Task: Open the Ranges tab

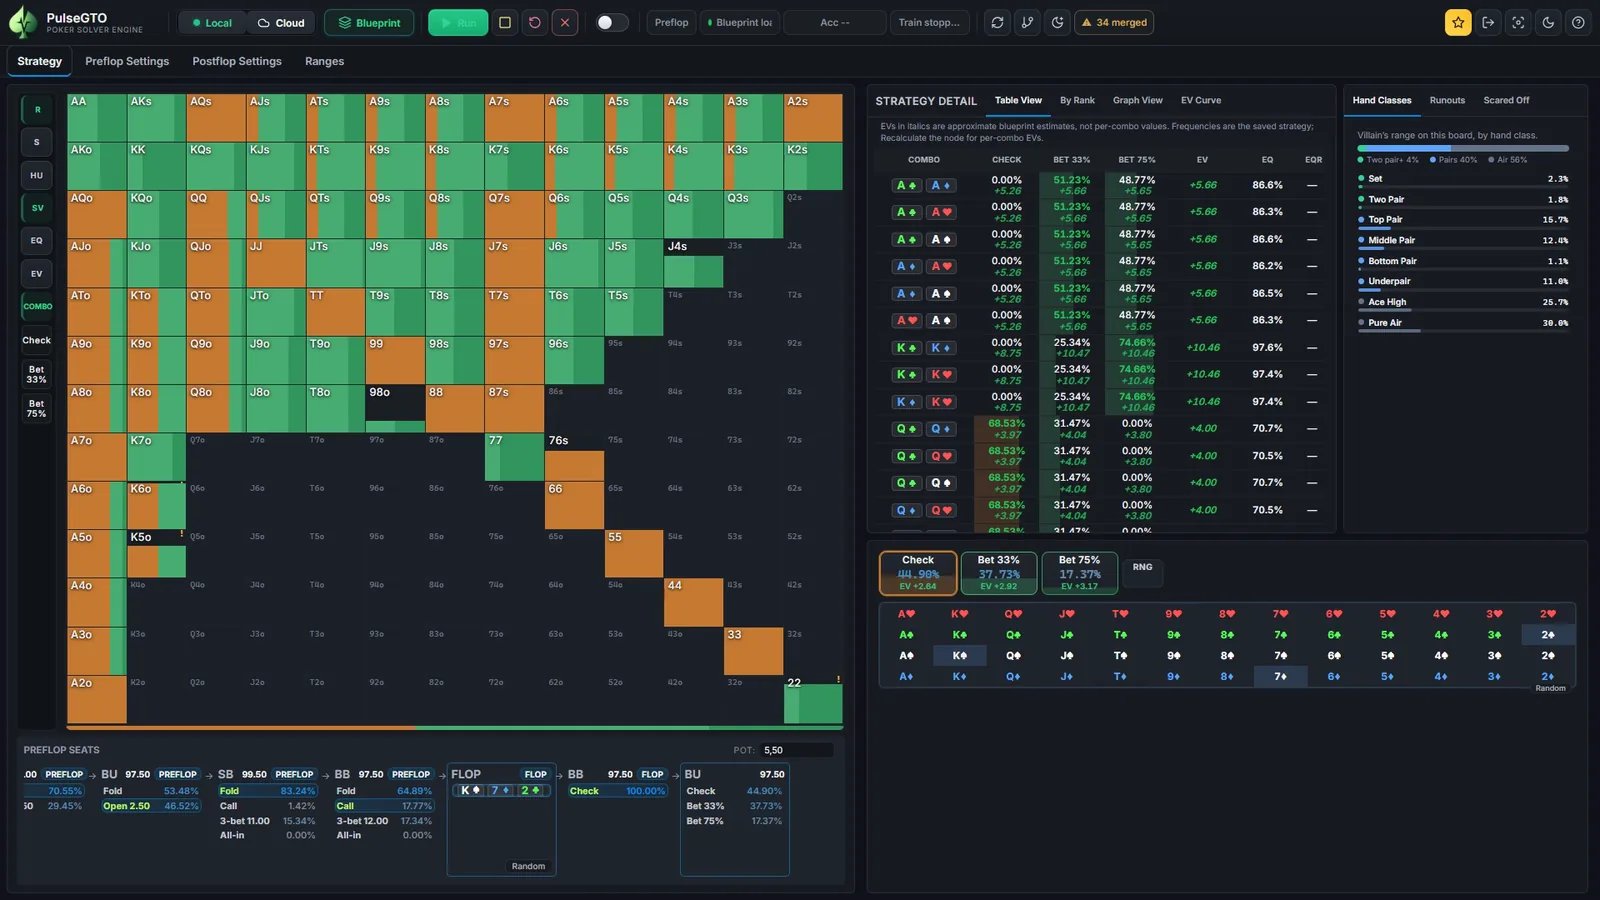Action: pyautogui.click(x=324, y=61)
